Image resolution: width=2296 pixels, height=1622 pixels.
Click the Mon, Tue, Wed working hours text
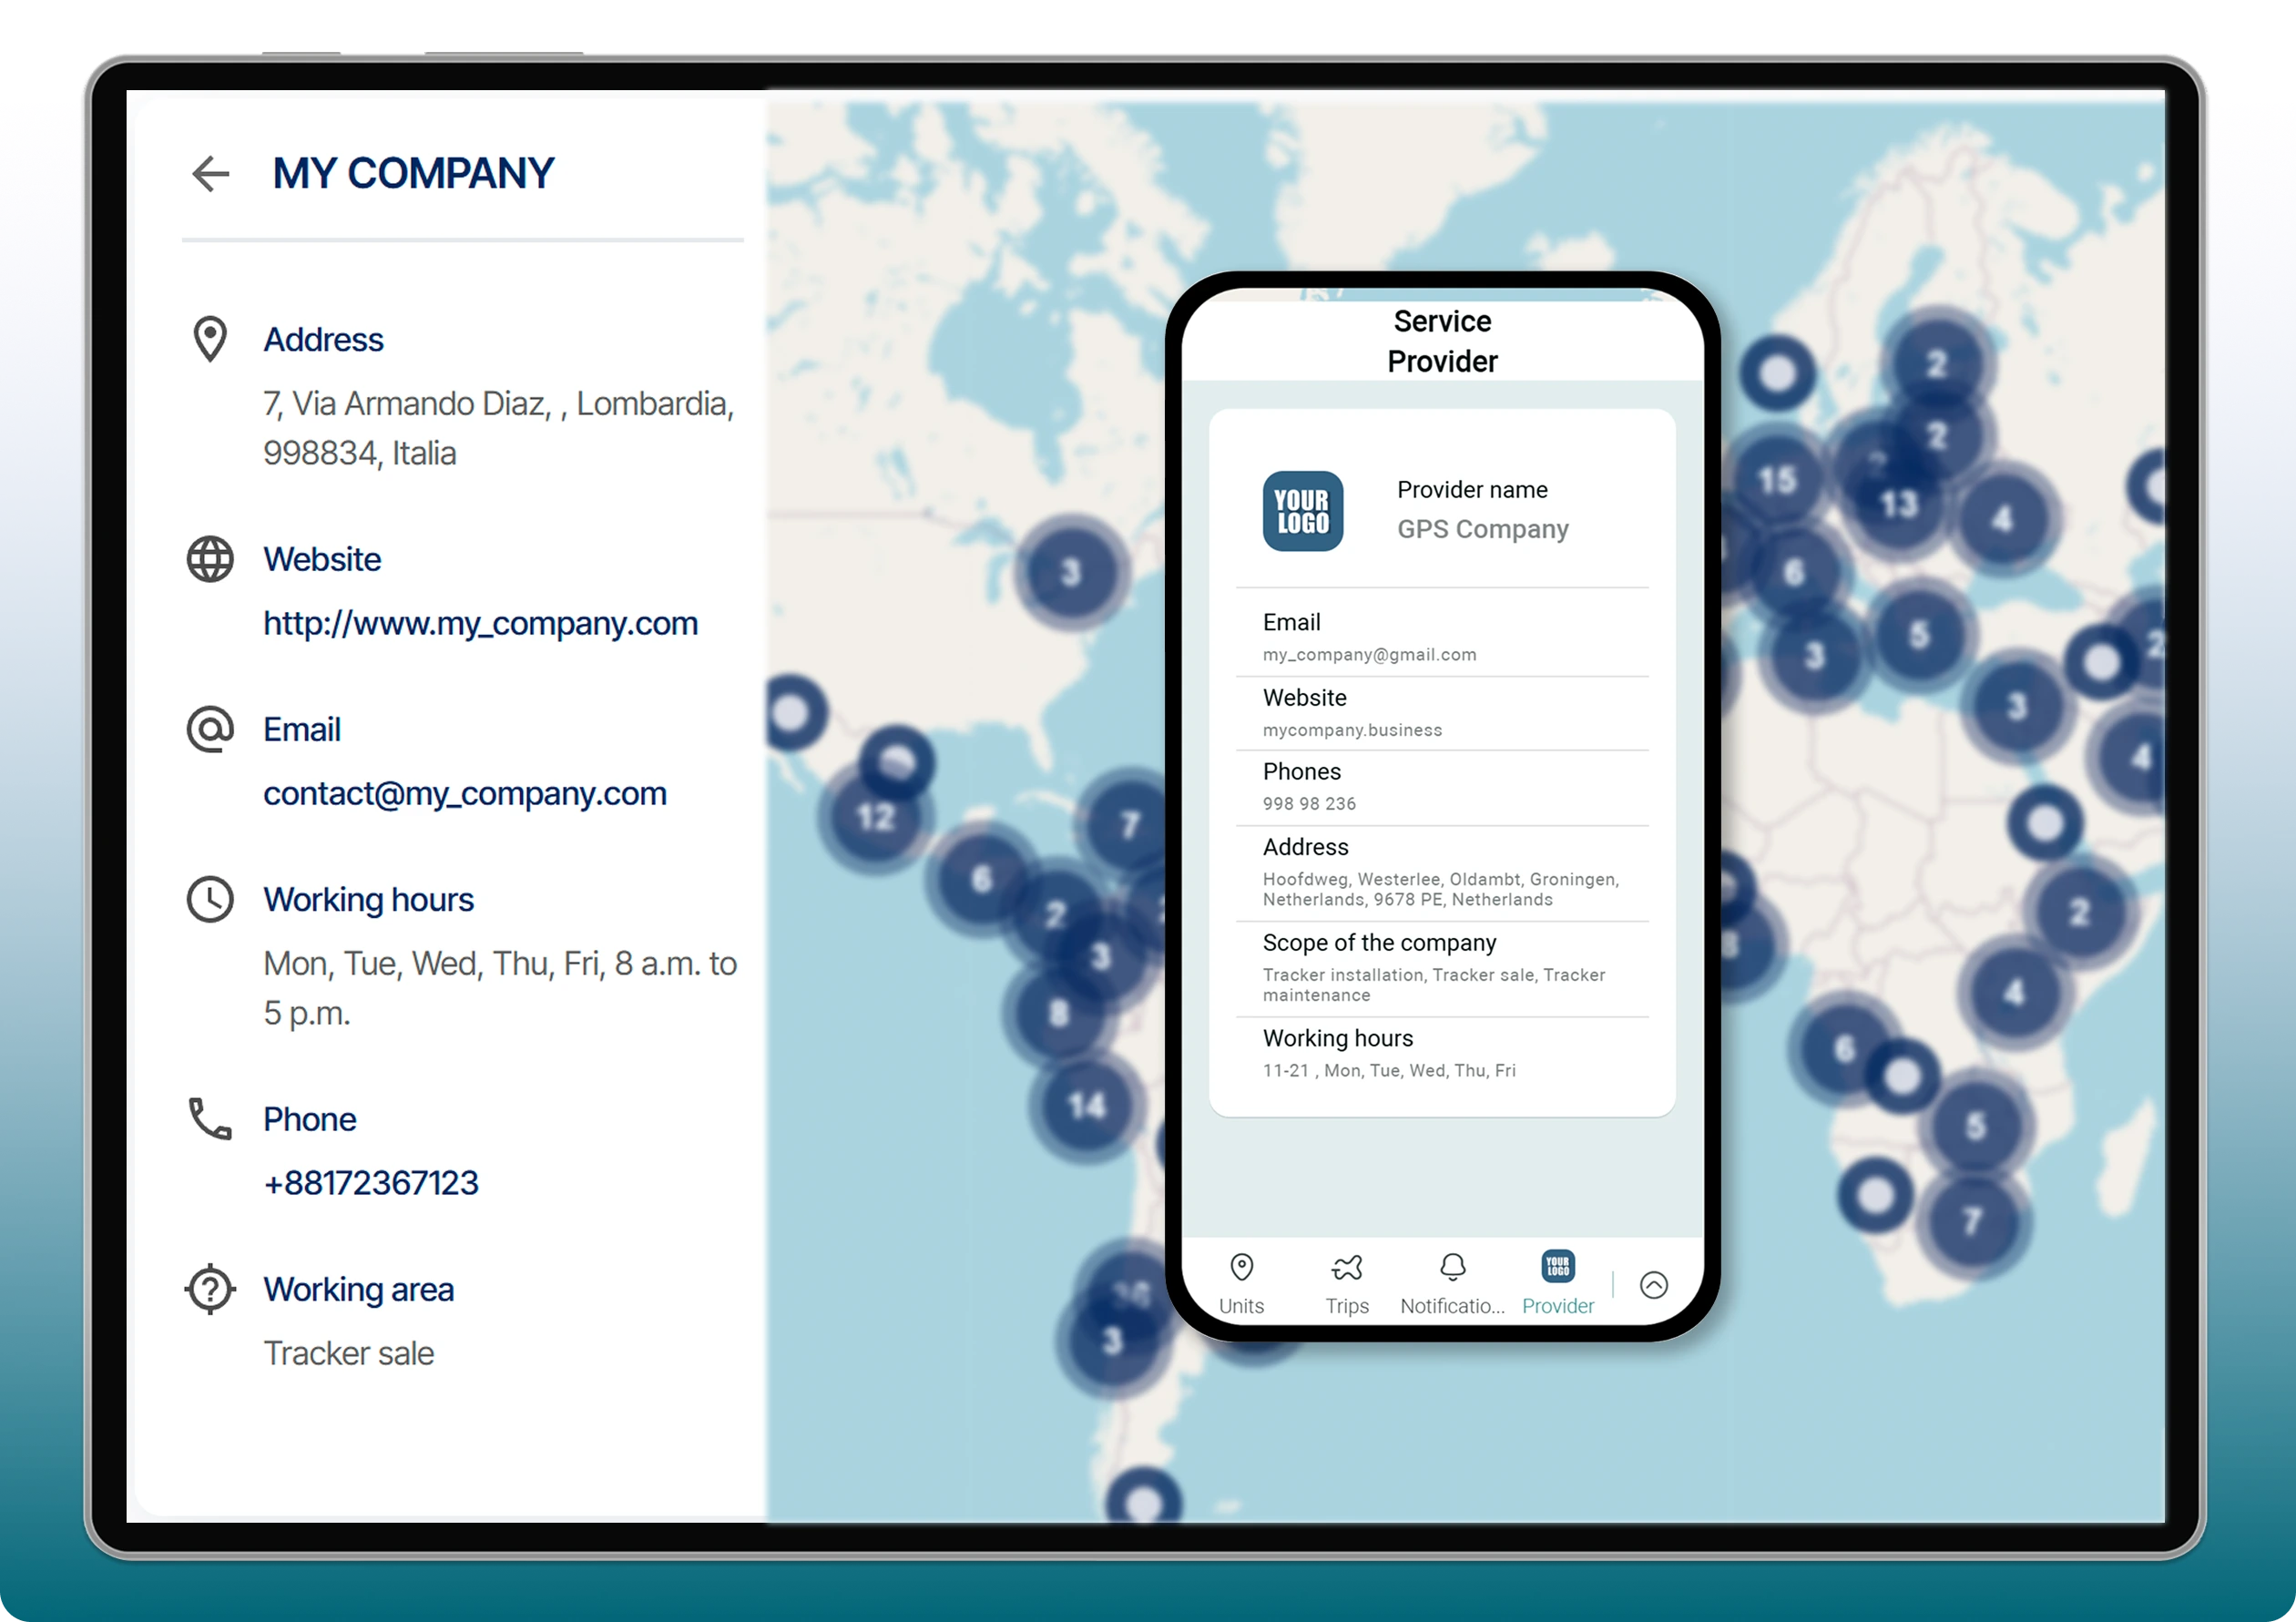click(x=500, y=988)
